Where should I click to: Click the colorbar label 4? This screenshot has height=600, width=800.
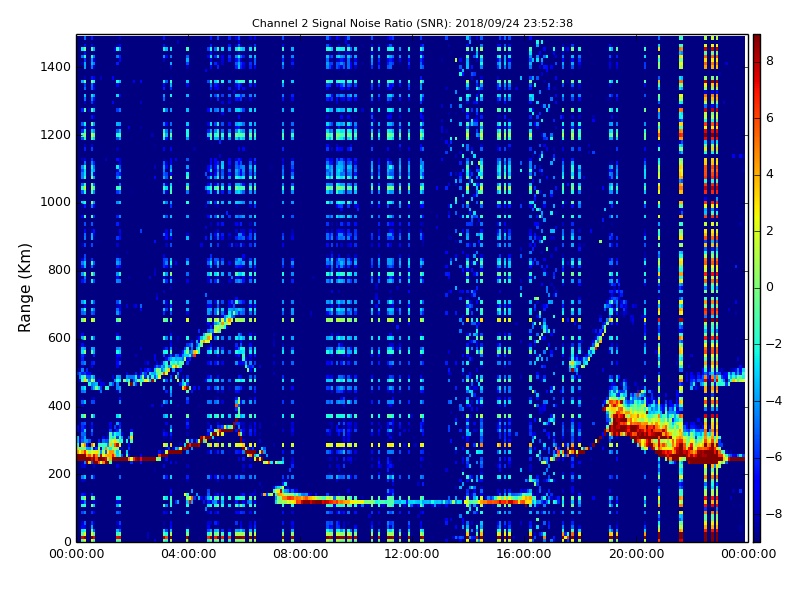pos(770,174)
